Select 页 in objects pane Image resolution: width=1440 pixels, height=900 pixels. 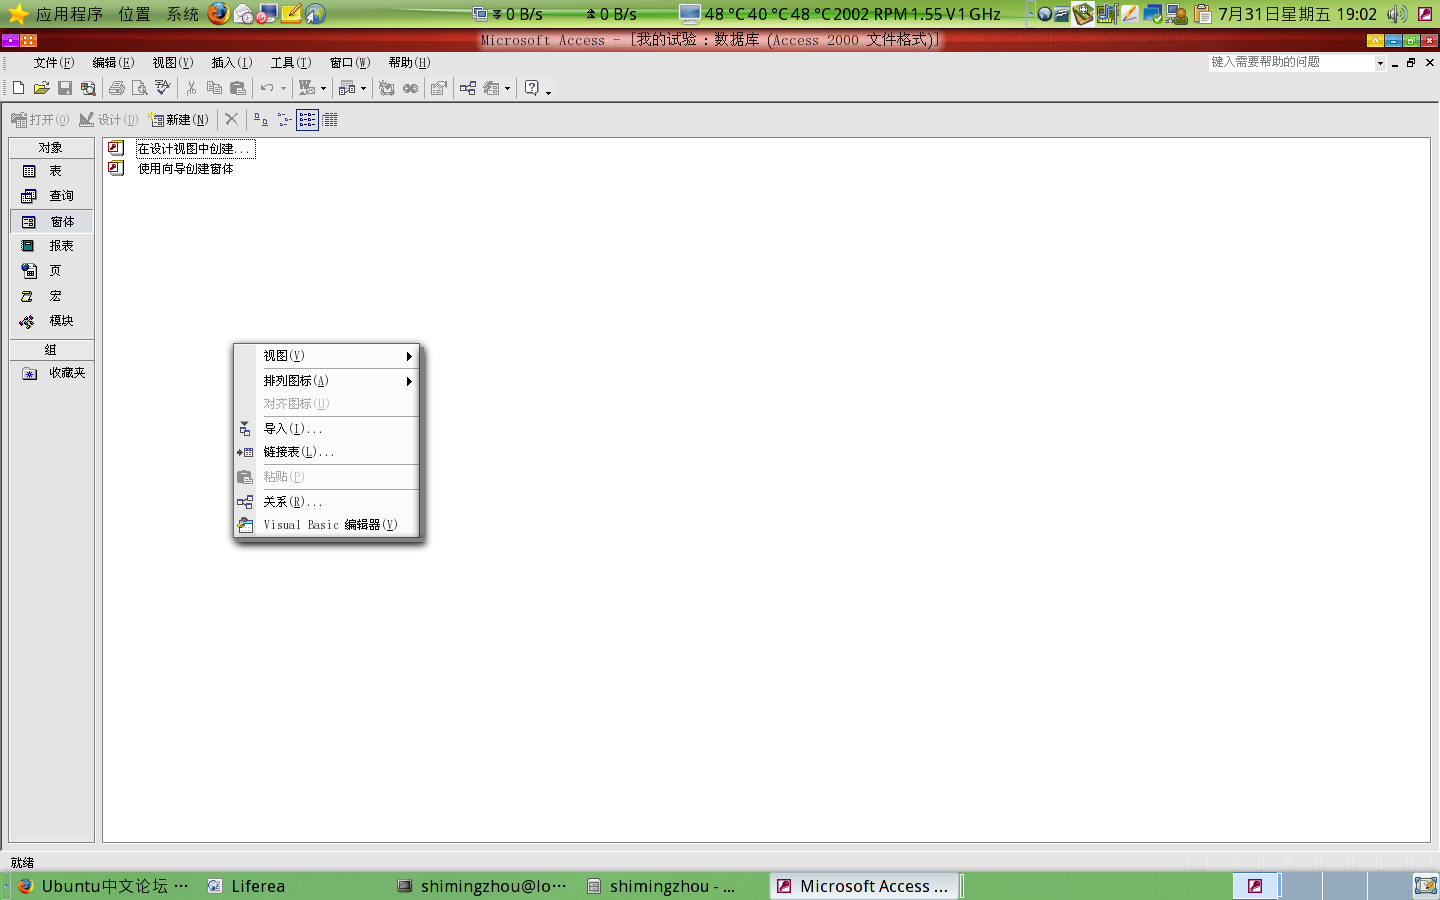tap(52, 271)
